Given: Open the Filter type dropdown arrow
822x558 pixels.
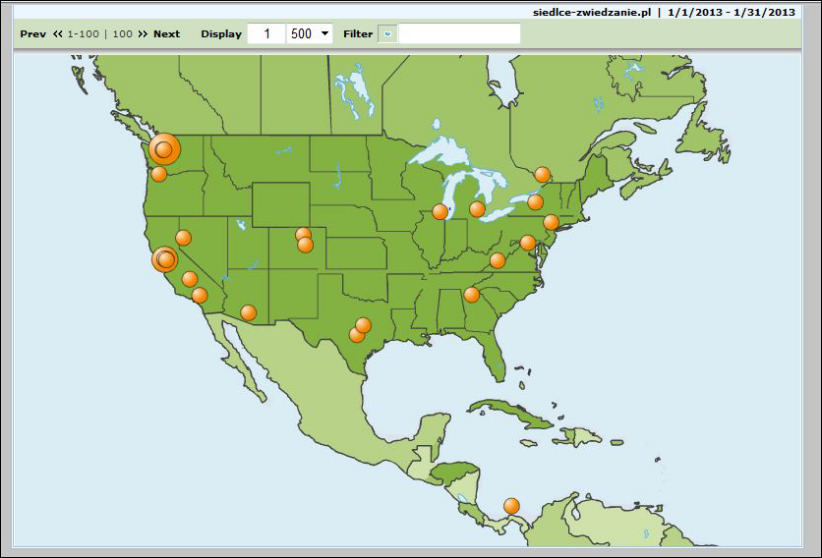Looking at the screenshot, I should 387,34.
